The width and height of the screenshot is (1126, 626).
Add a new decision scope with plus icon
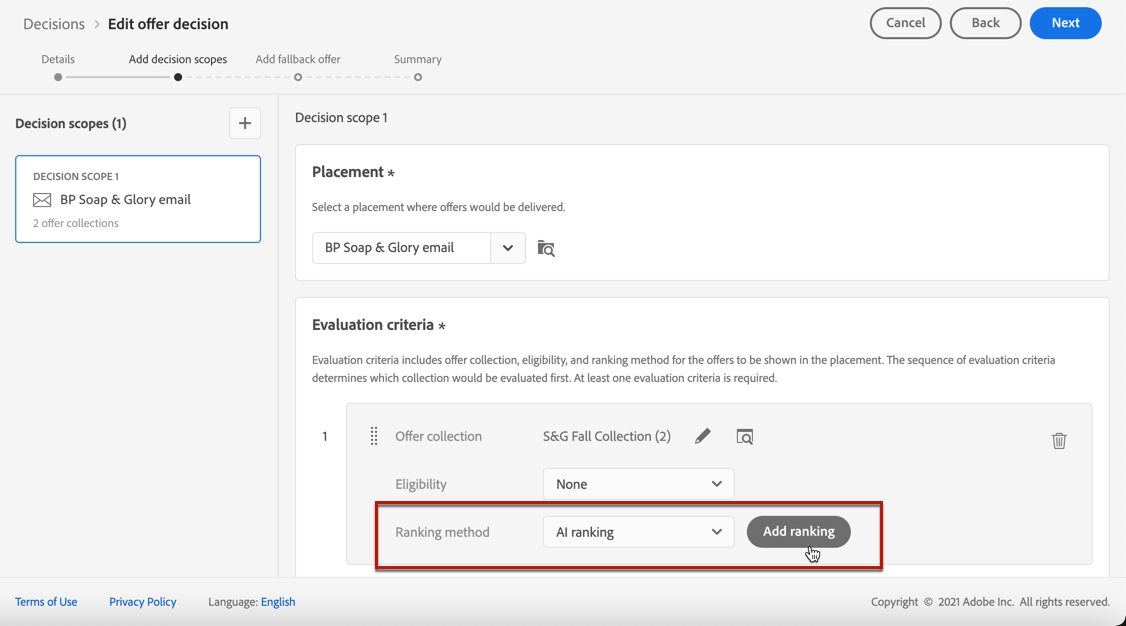pos(245,123)
